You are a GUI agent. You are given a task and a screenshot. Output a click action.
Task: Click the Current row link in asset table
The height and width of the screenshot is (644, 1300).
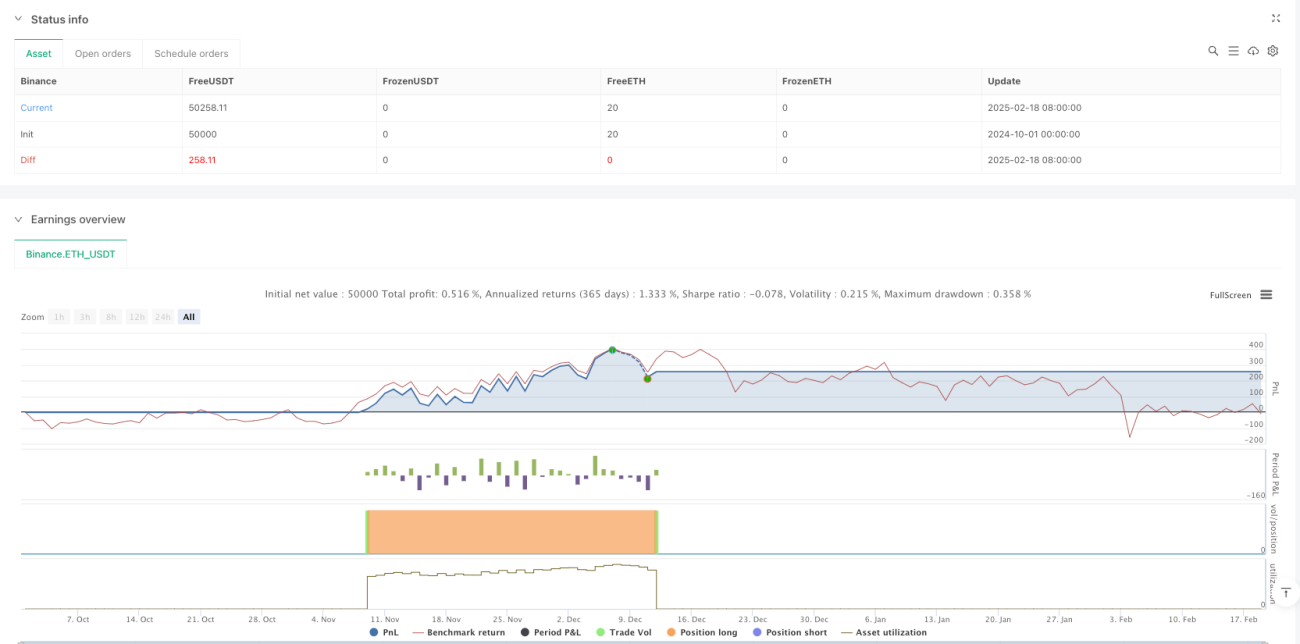(x=37, y=108)
